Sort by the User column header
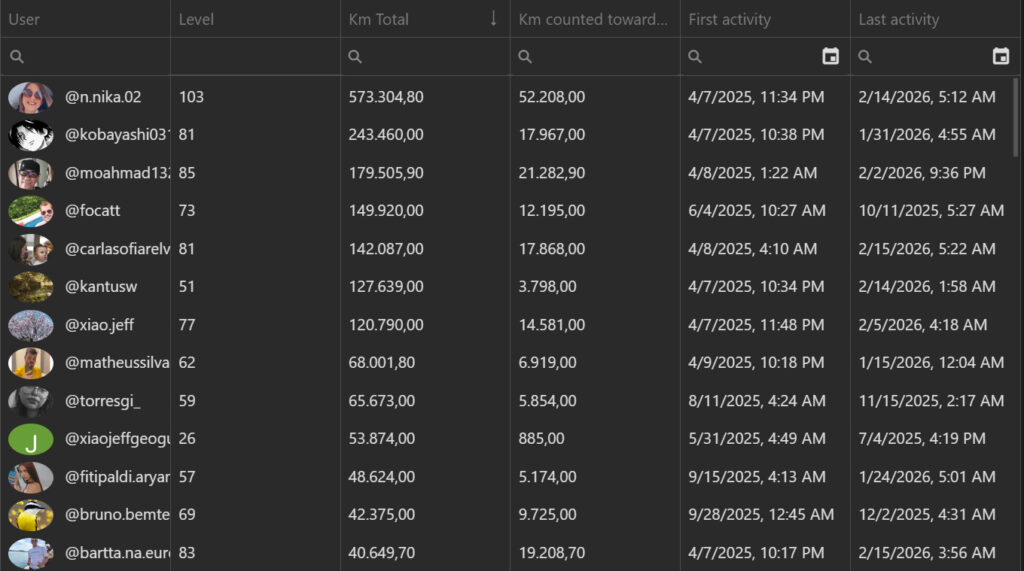The width and height of the screenshot is (1024, 571). 24,19
